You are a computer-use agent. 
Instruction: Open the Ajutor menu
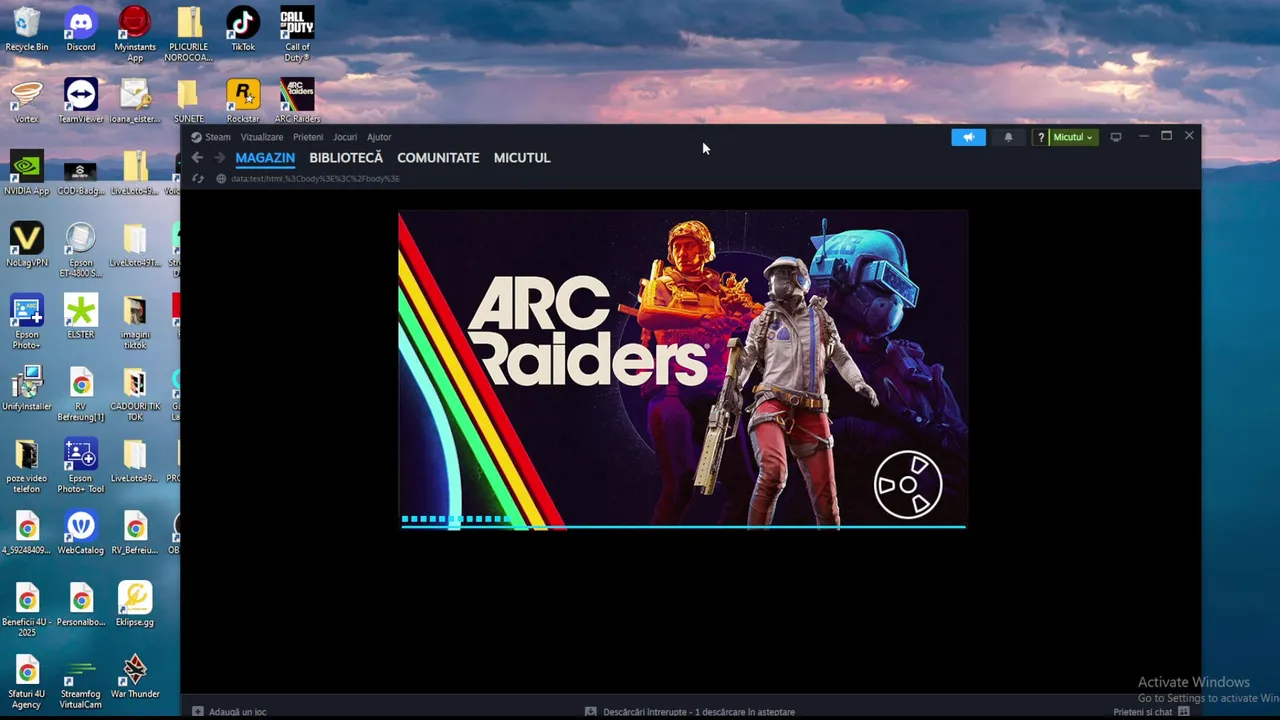(x=379, y=137)
